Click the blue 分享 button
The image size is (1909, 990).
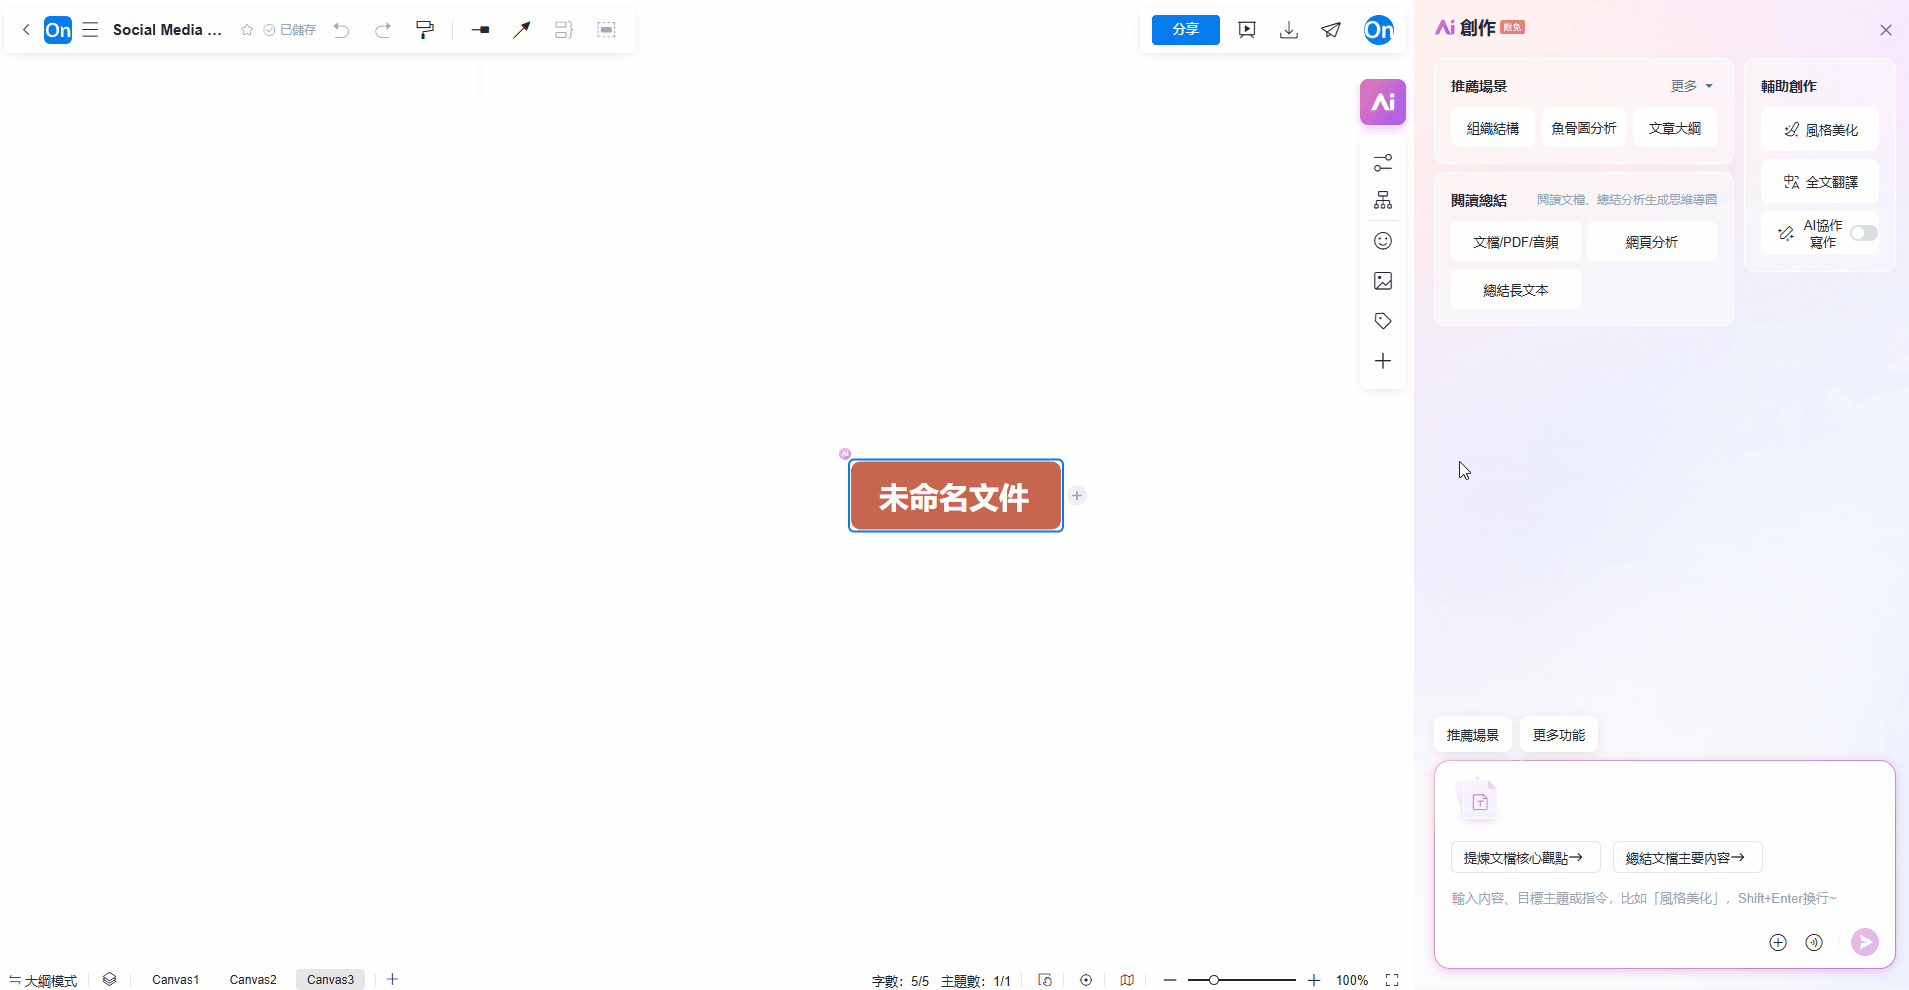coord(1185,30)
